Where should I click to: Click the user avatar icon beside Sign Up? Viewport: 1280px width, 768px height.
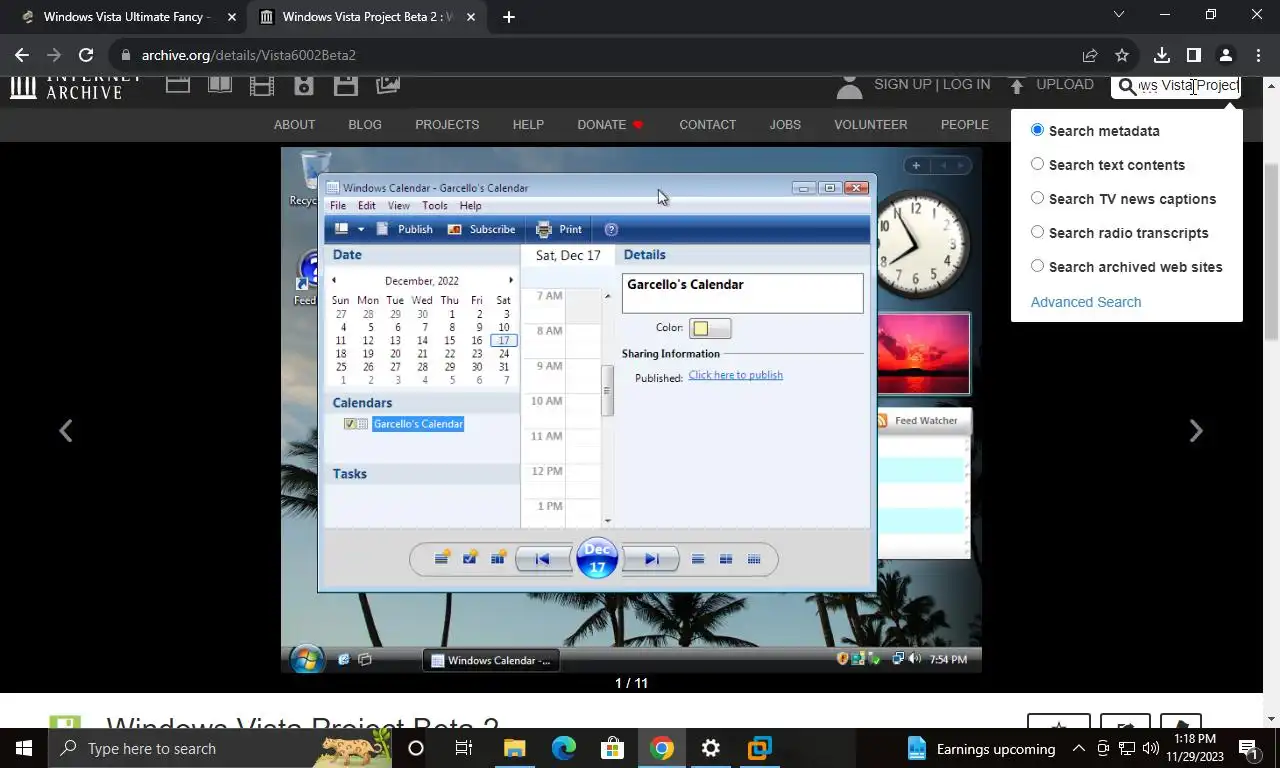click(x=849, y=87)
